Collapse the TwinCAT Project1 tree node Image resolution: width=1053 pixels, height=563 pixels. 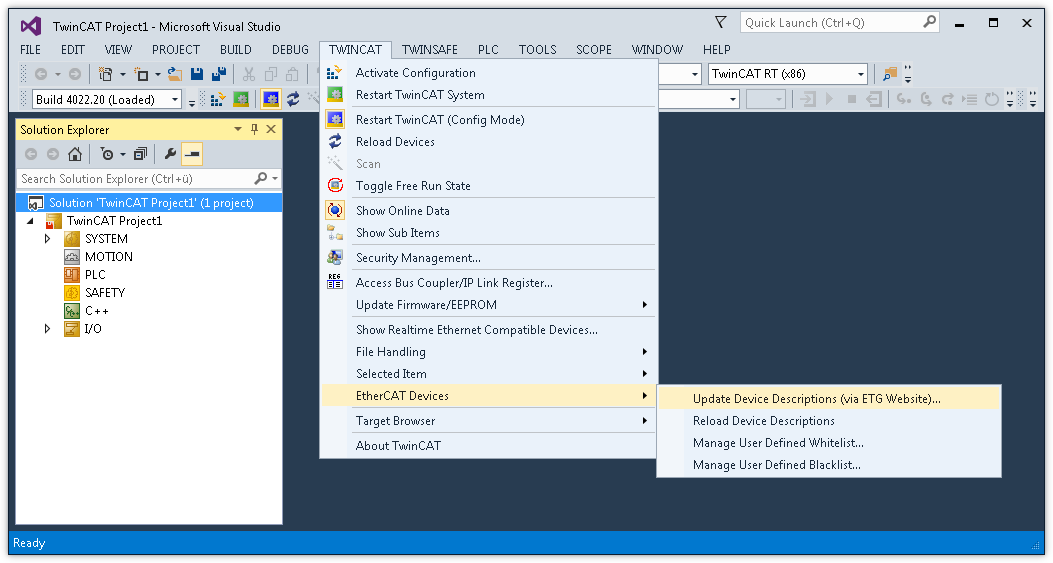tap(30, 221)
